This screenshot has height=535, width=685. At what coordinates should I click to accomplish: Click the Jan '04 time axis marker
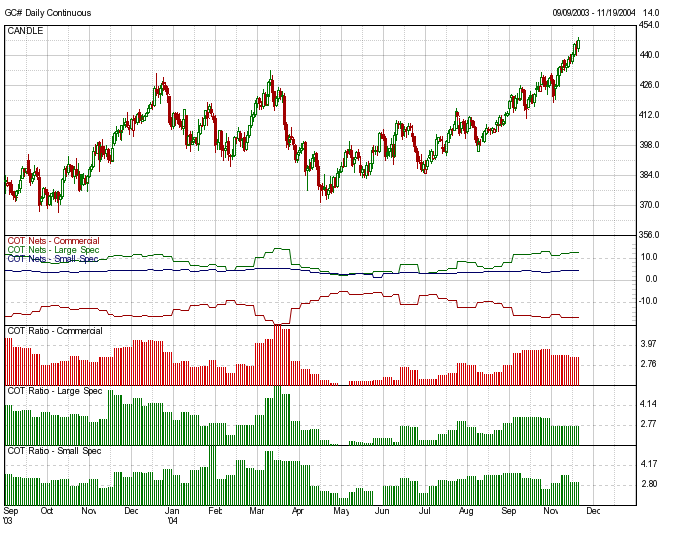[x=172, y=515]
